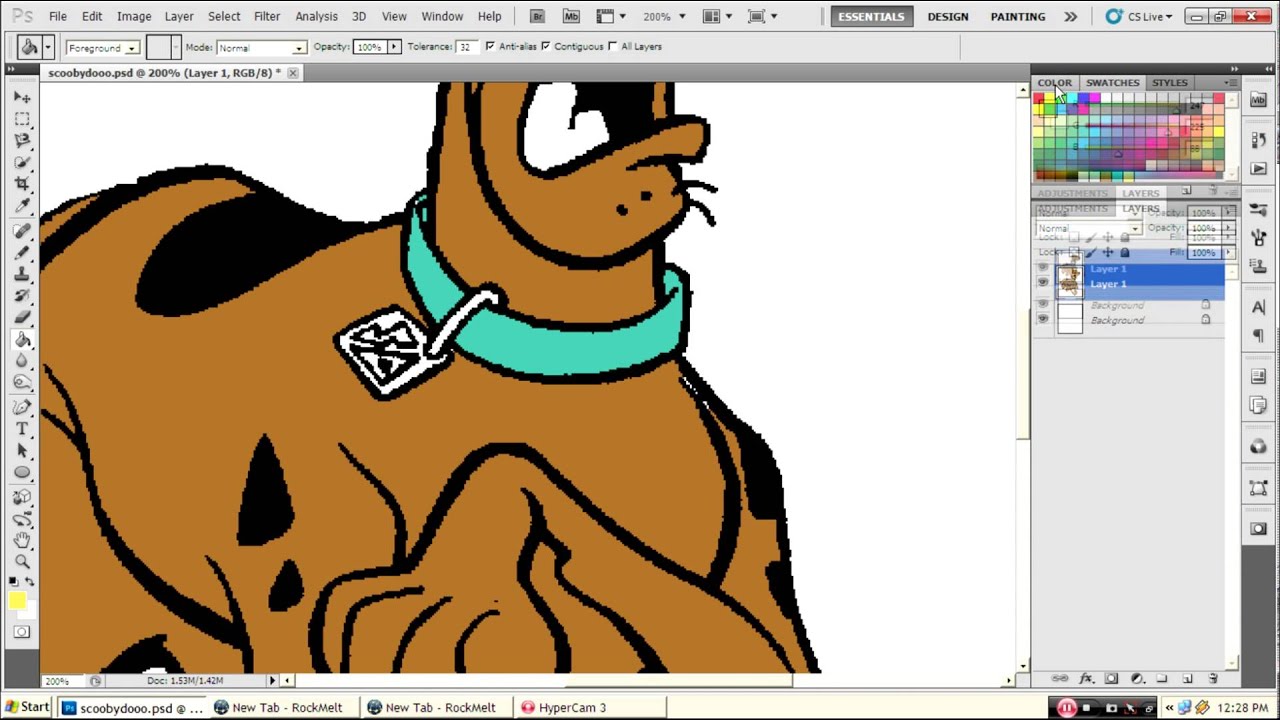The image size is (1280, 720).
Task: Toggle Quick Mask mode icon
Action: click(22, 632)
